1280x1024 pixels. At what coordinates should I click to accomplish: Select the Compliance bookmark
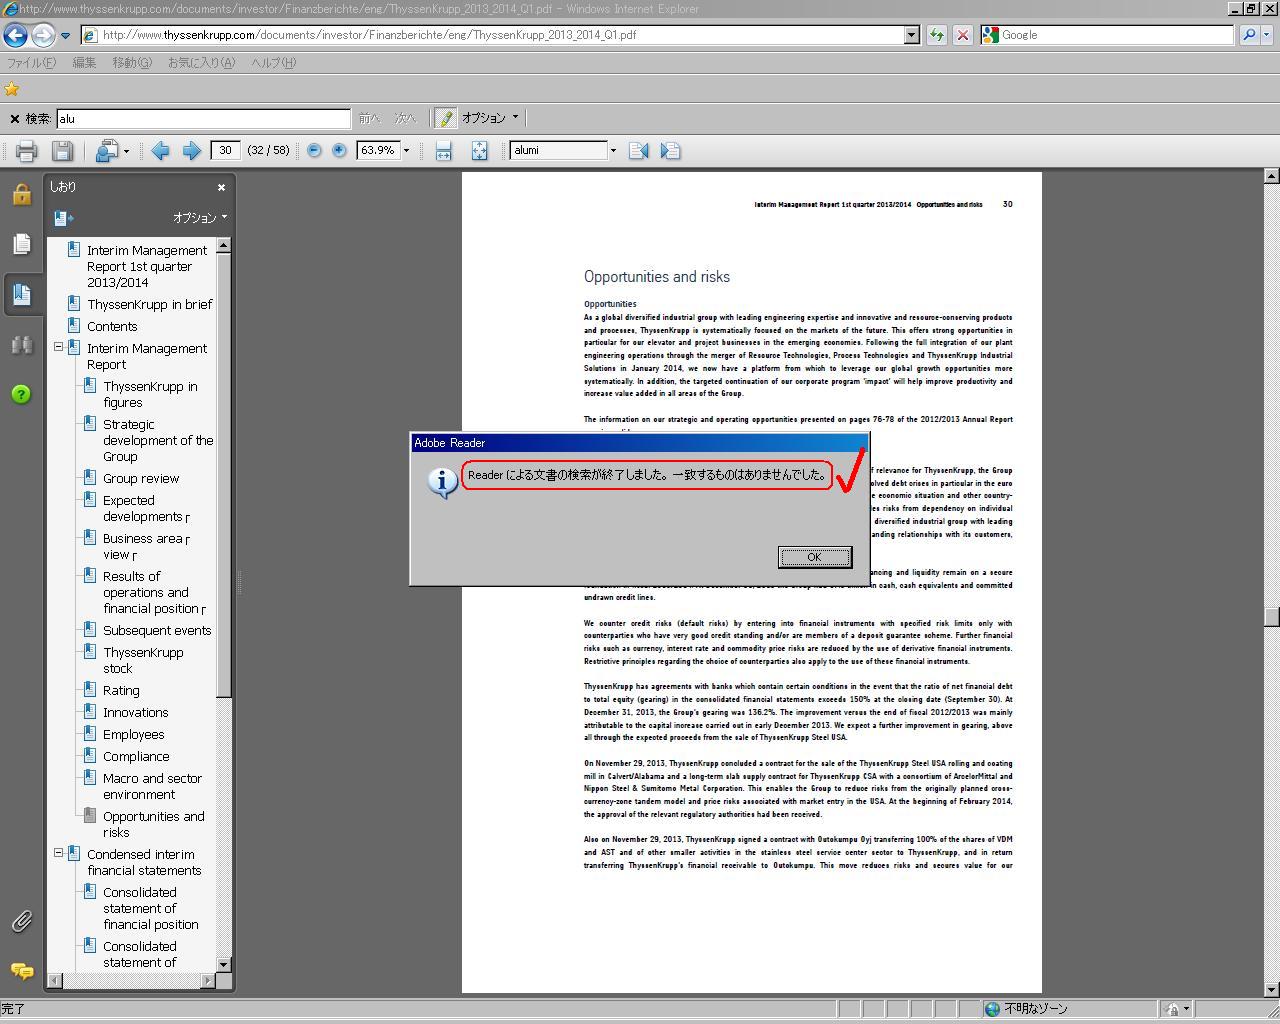136,756
